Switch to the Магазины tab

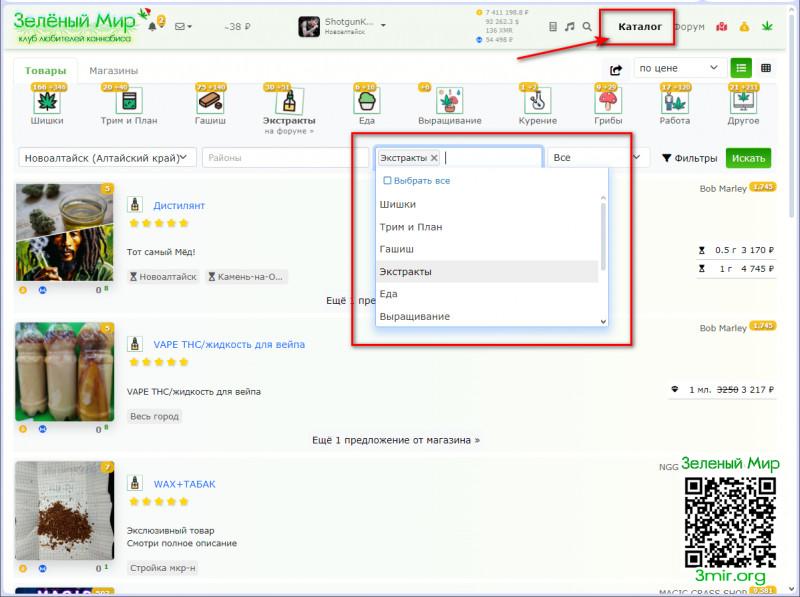[113, 71]
